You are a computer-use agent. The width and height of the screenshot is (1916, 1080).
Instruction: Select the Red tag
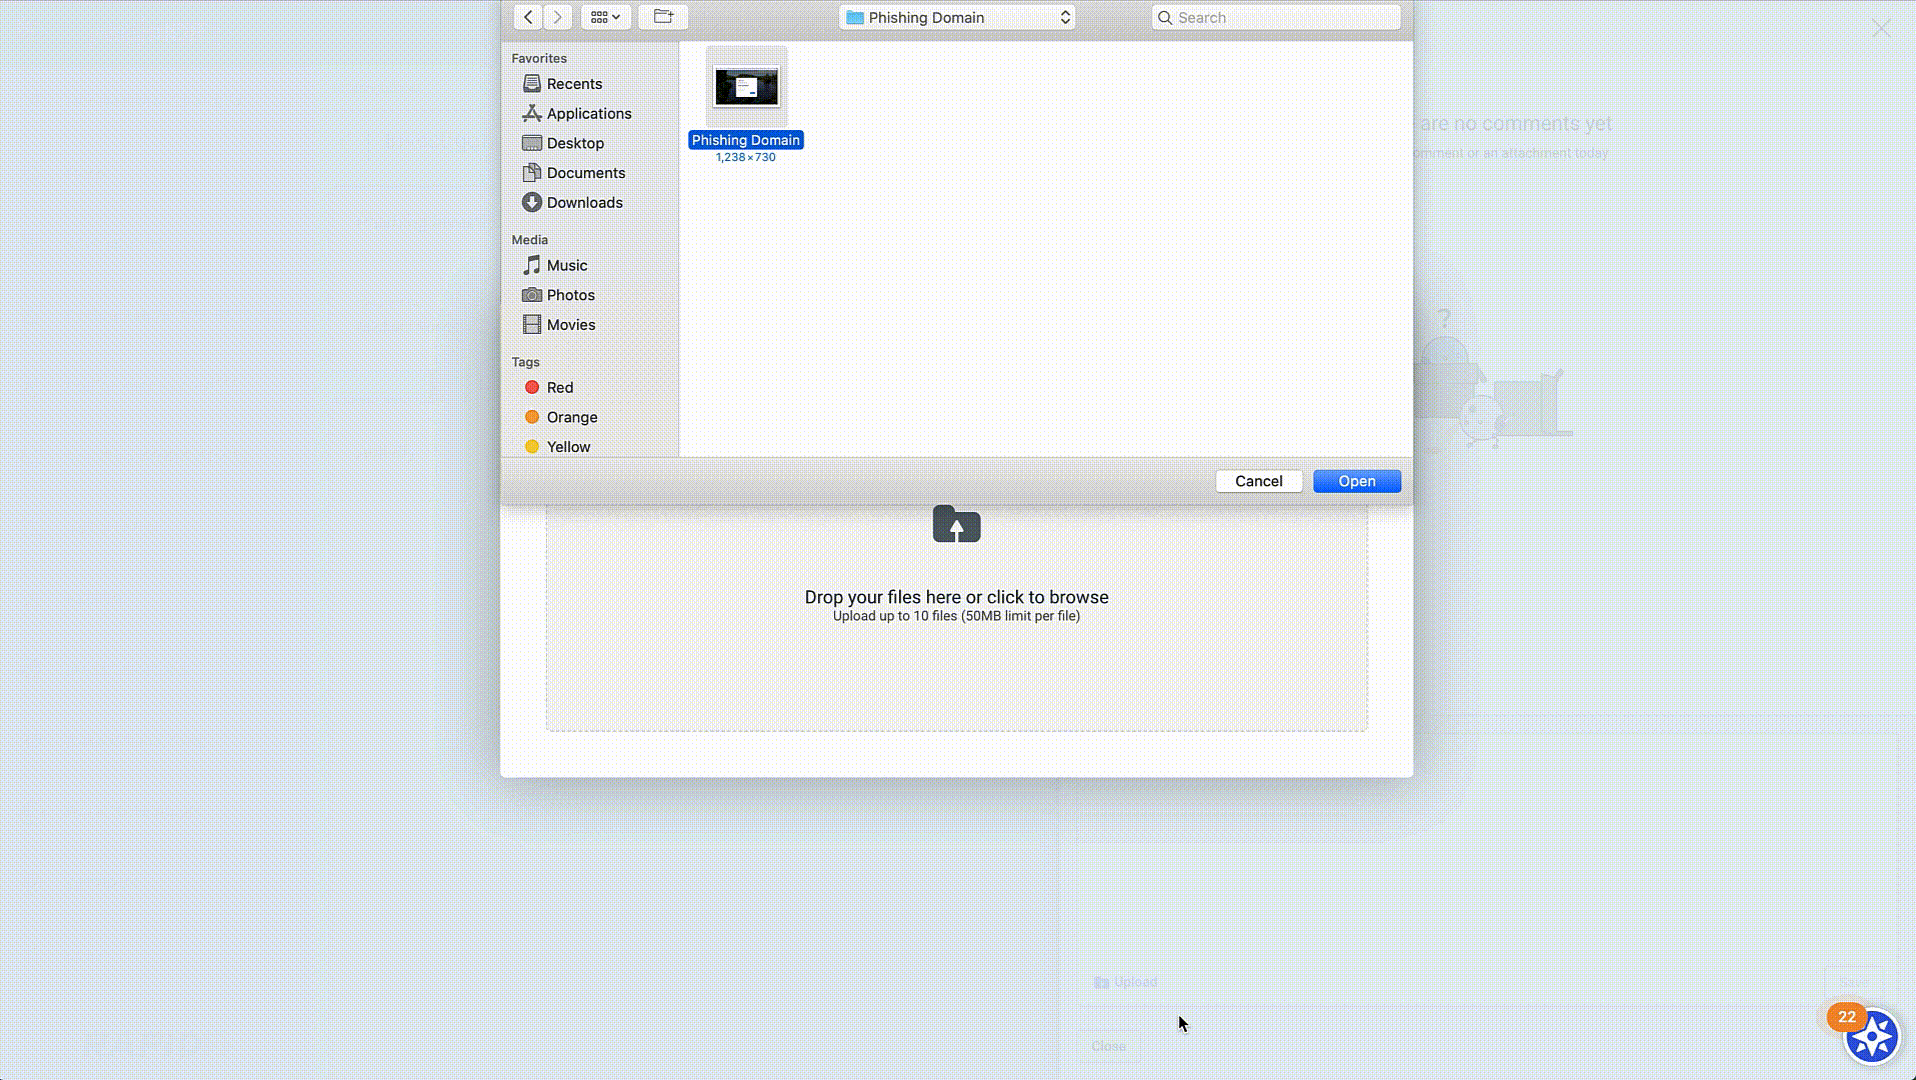pyautogui.click(x=559, y=388)
